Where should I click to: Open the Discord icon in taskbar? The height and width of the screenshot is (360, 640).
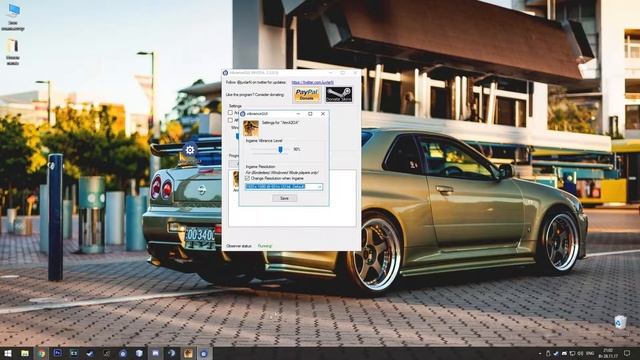(156, 353)
